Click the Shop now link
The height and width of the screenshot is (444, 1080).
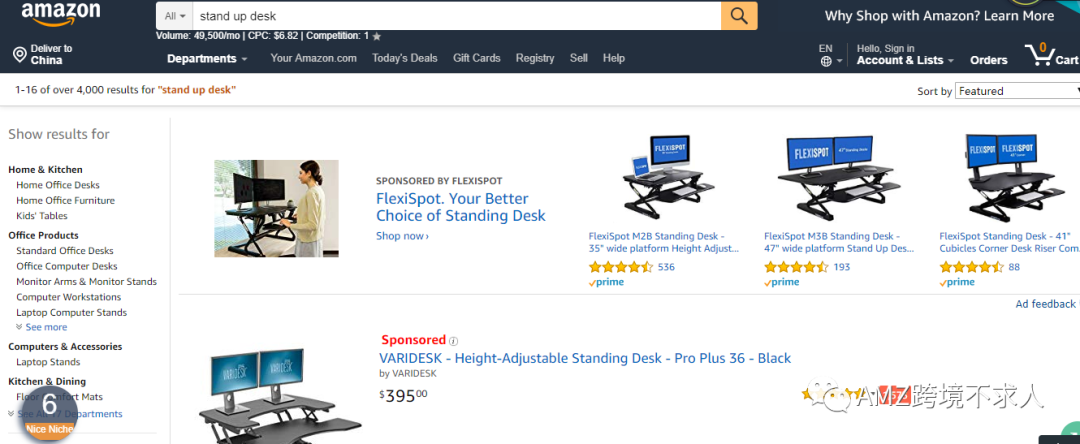[402, 235]
